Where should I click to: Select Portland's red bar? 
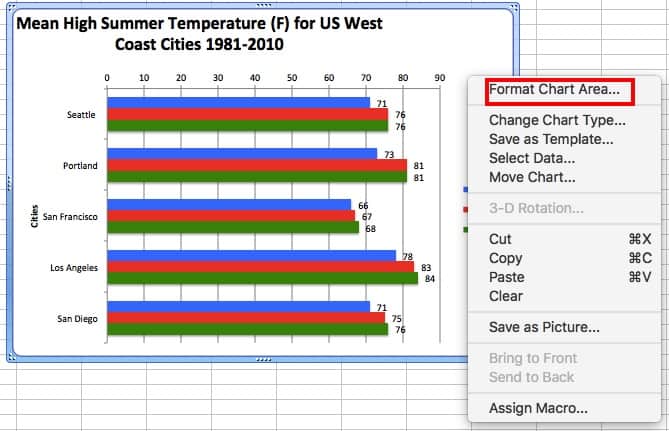(x=257, y=166)
